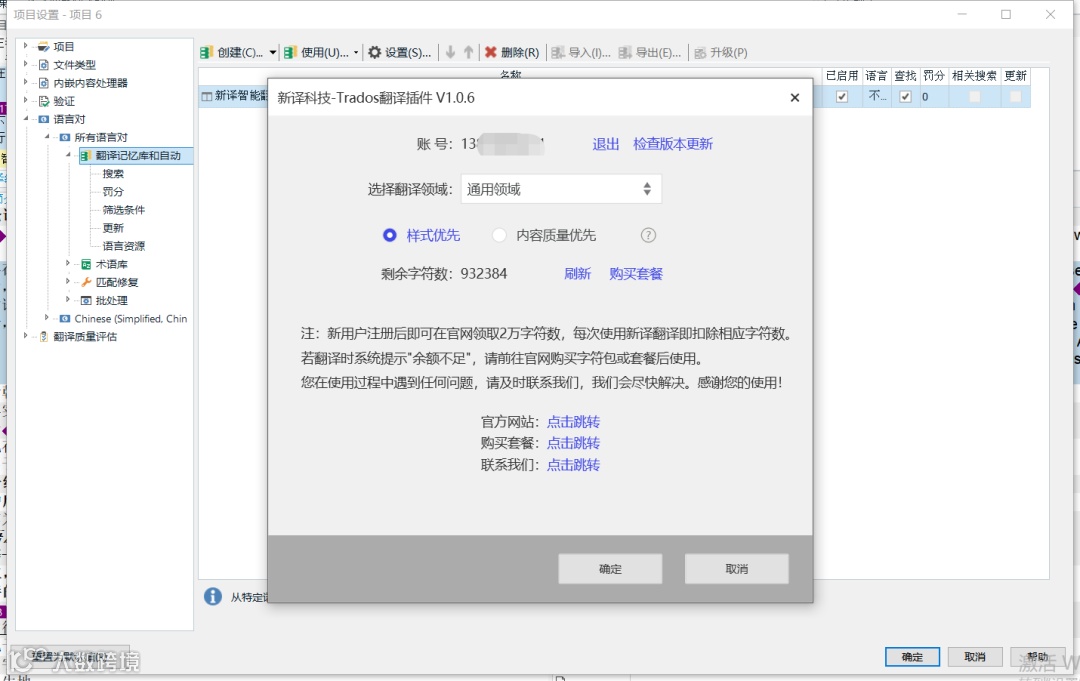Select 文件类型 in the settings tree

(74, 65)
